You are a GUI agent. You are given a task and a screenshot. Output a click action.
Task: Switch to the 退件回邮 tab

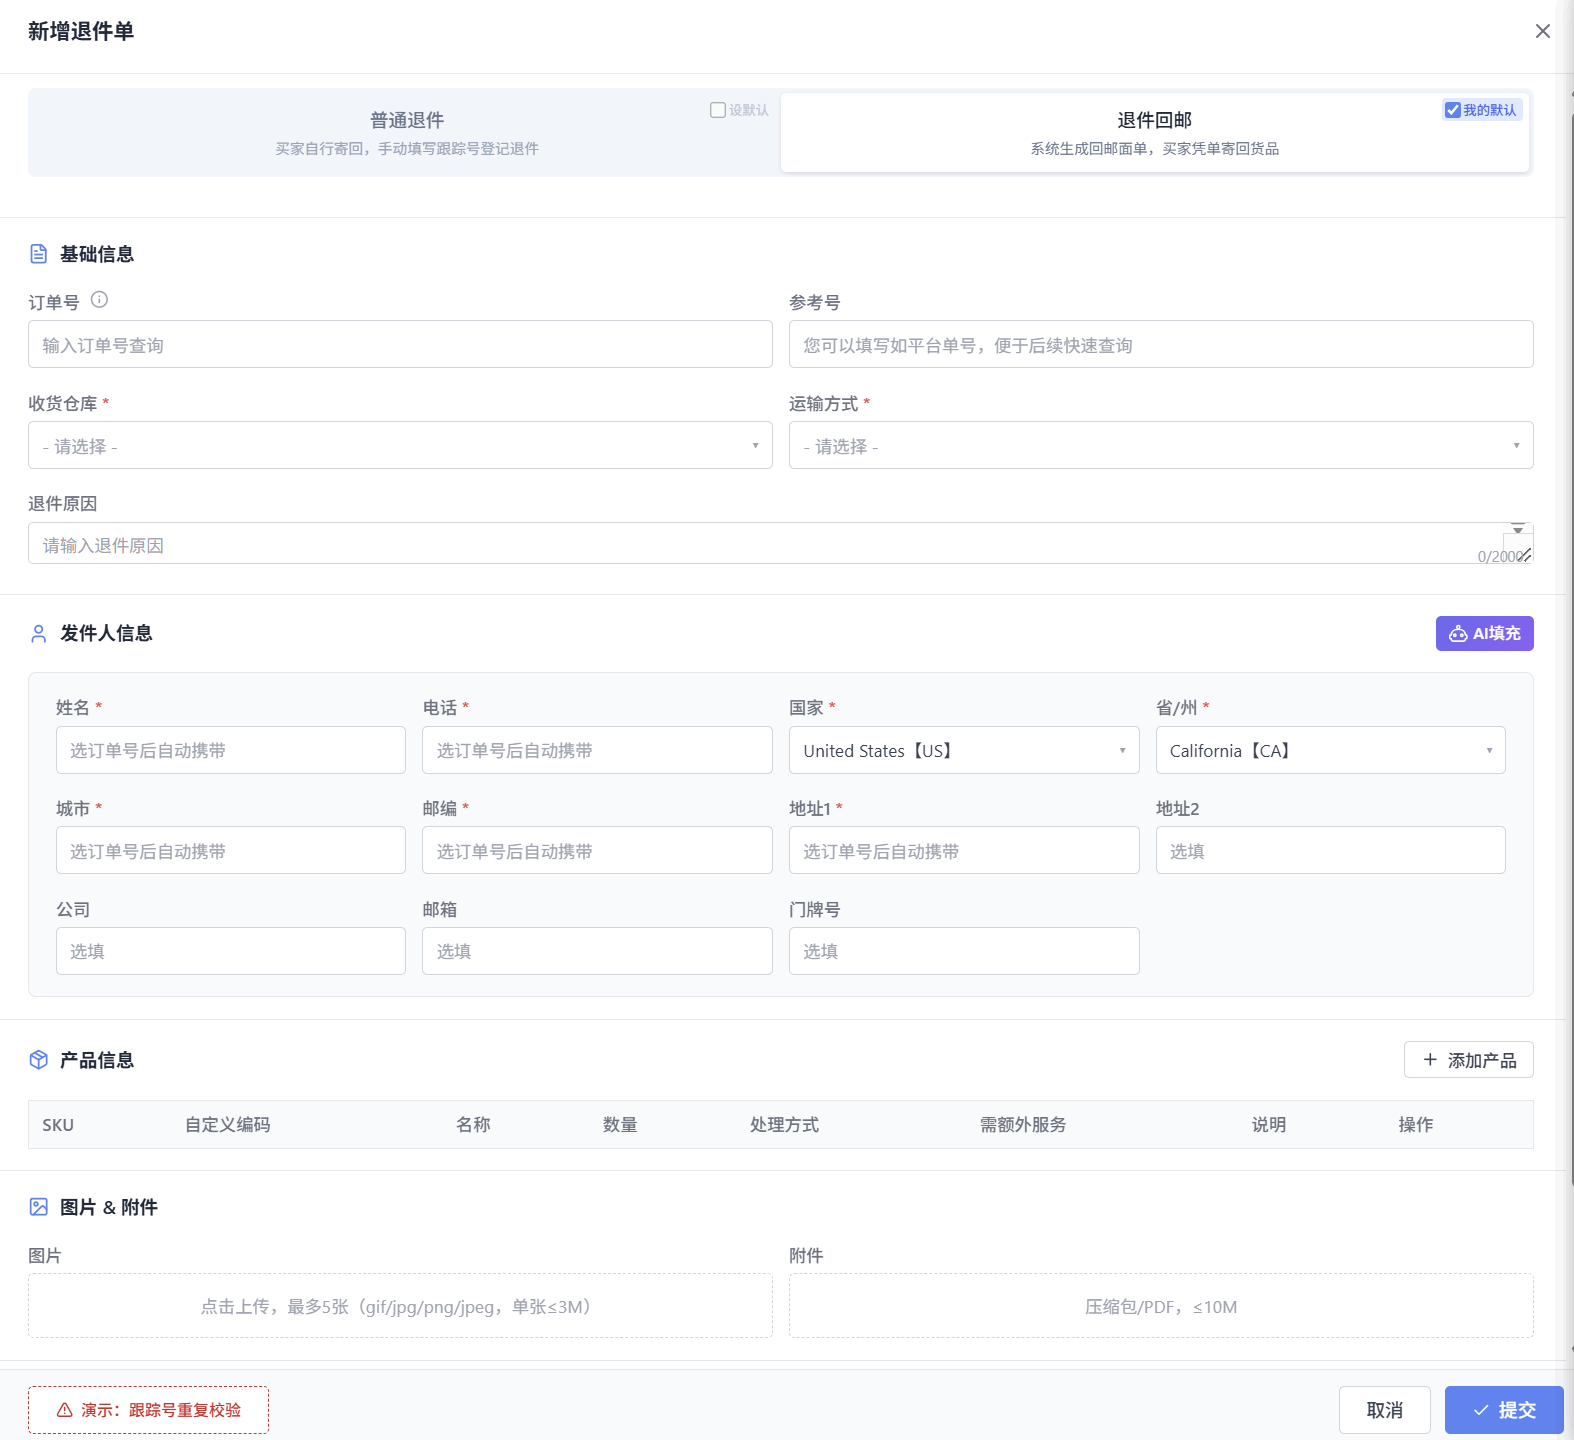(x=1155, y=132)
